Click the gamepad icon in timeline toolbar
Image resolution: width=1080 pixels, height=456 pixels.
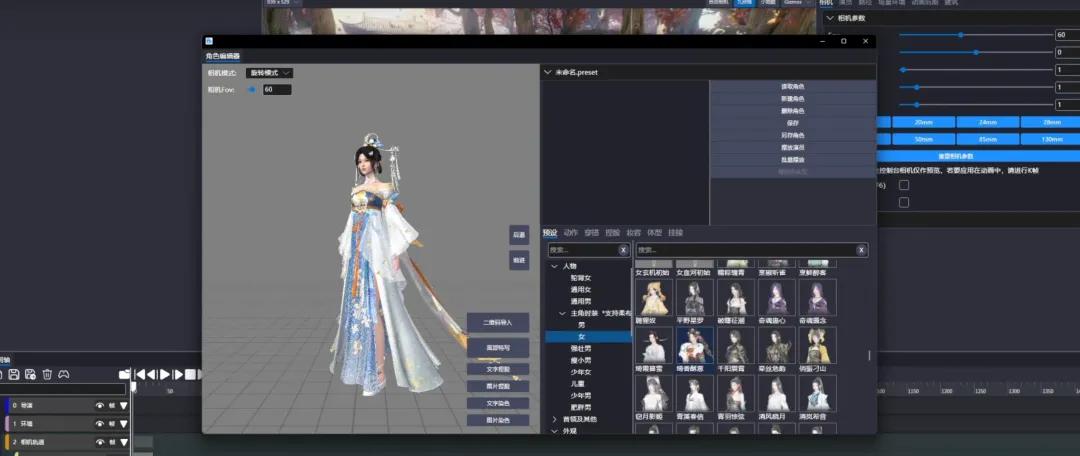pos(63,374)
